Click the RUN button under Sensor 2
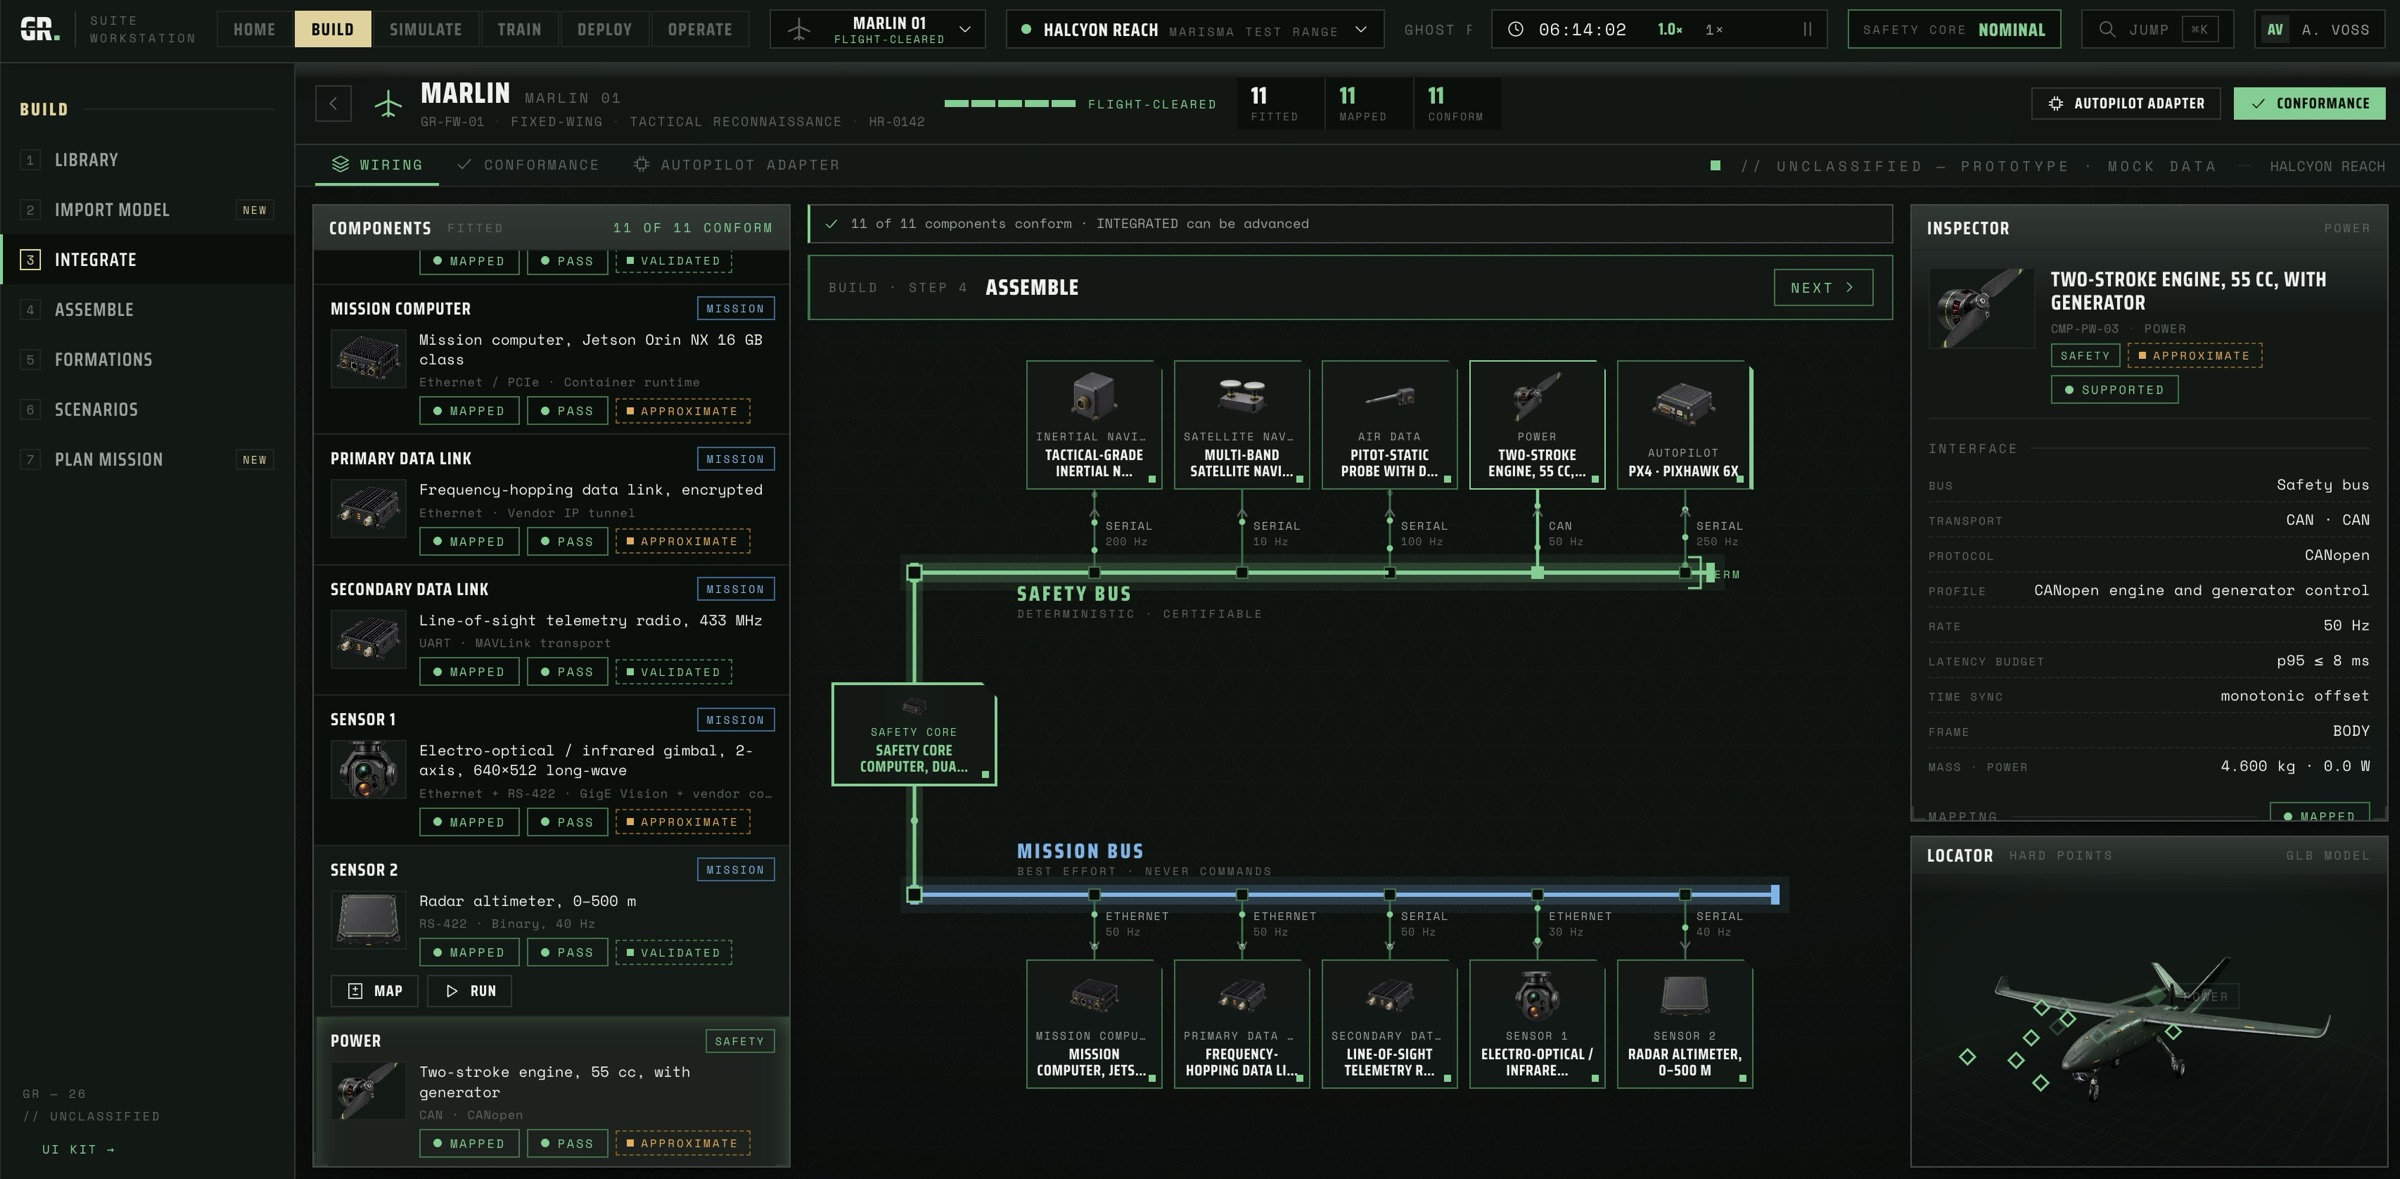The height and width of the screenshot is (1179, 2400). tap(469, 991)
